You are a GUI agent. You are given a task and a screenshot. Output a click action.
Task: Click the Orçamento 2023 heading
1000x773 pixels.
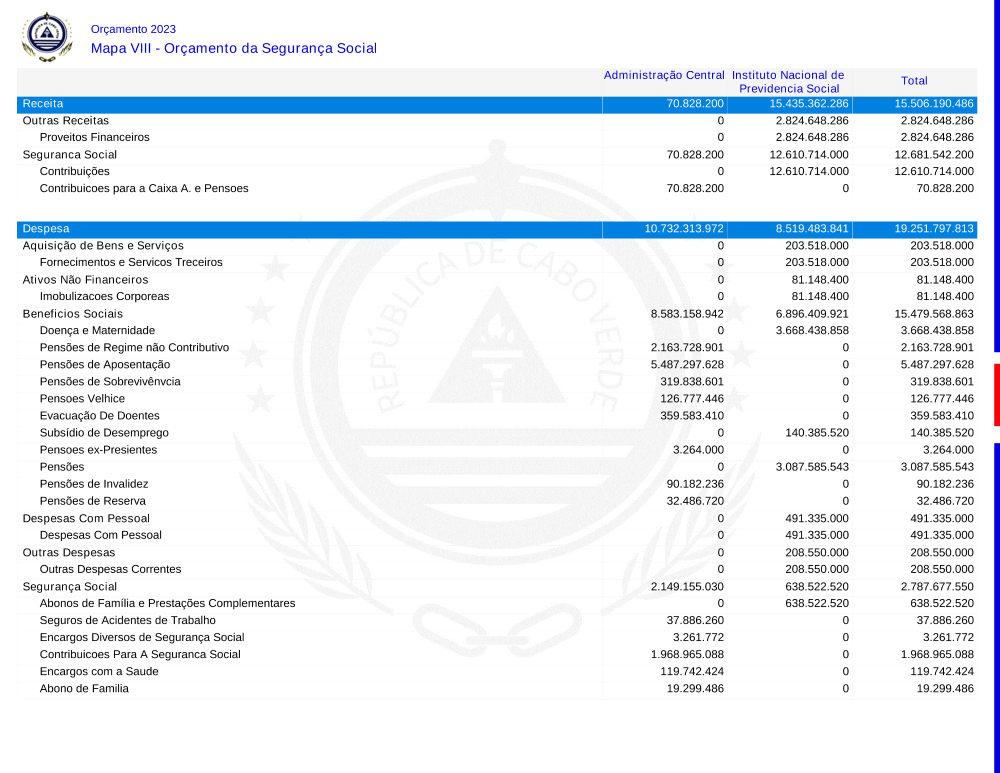point(133,30)
